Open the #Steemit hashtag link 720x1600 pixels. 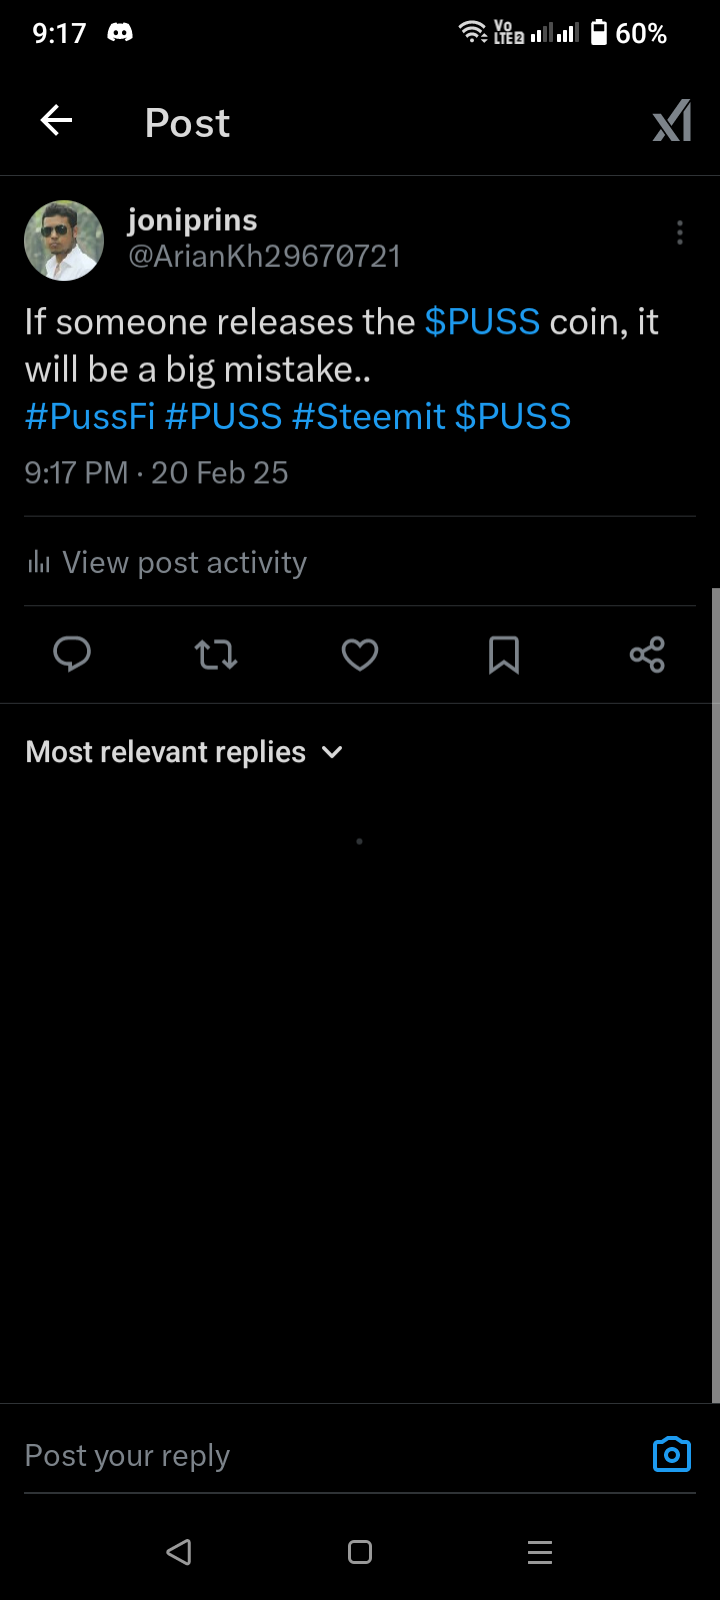(369, 416)
